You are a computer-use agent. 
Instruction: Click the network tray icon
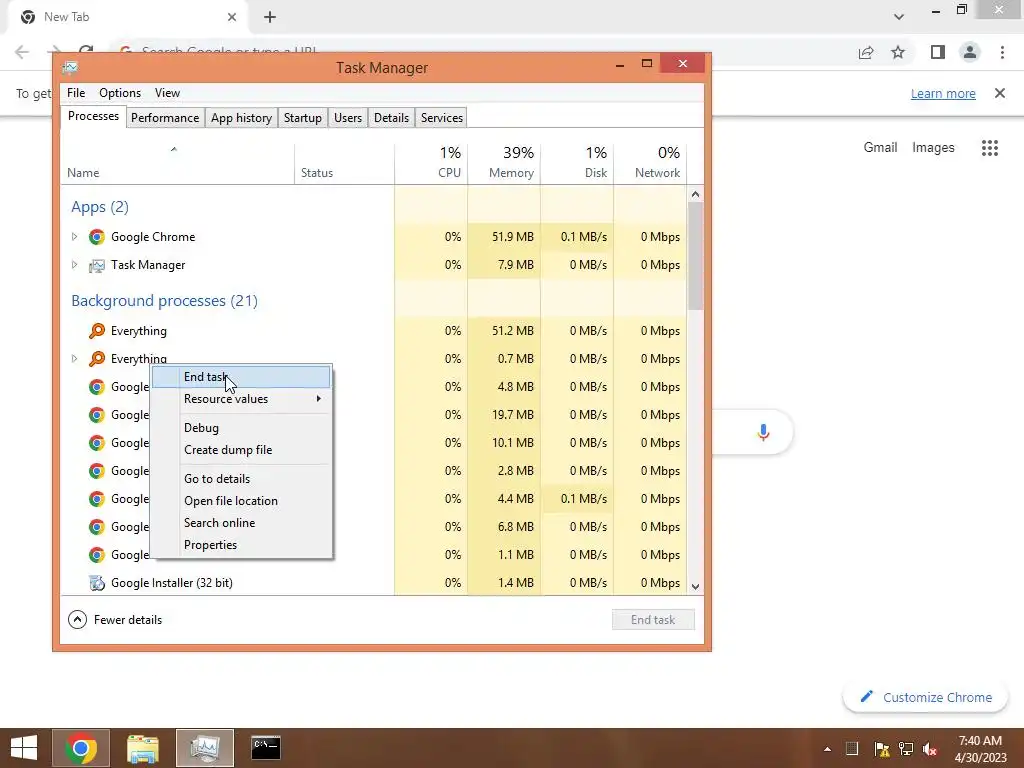(906, 749)
